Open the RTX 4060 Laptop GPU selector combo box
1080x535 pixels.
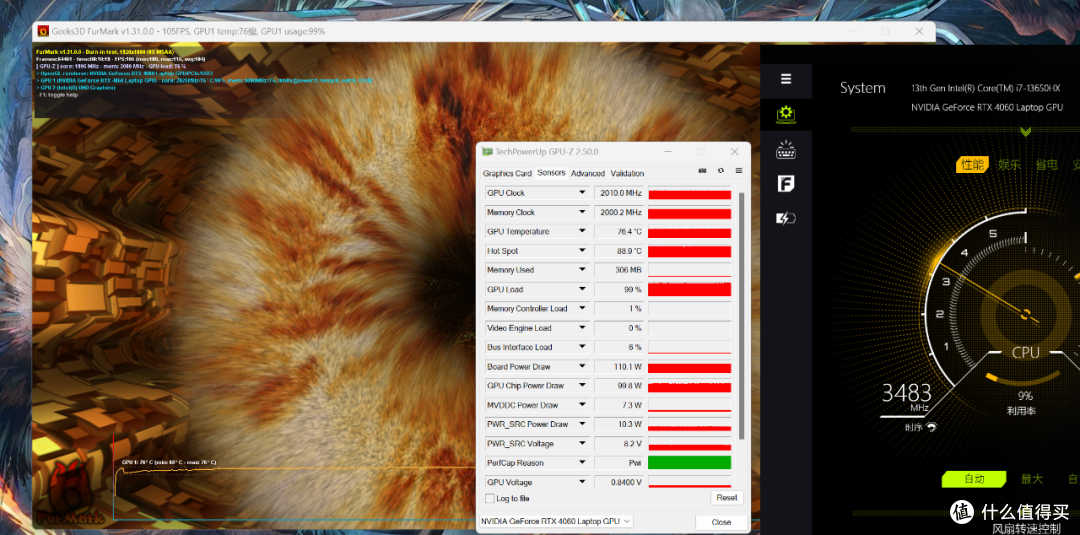(x=556, y=522)
